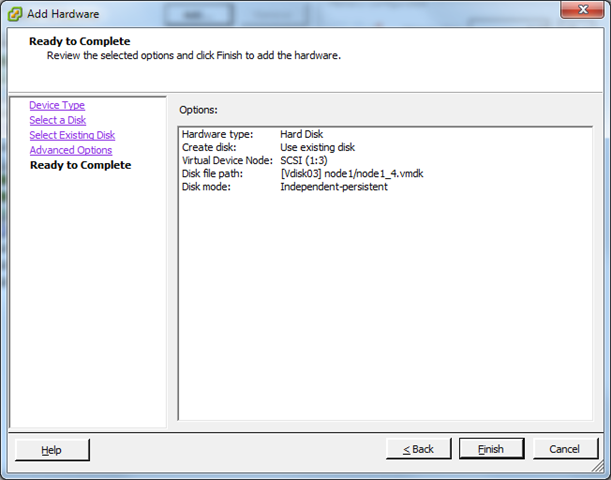
Task: Select the Virtual Device Node row
Action: click(227, 160)
